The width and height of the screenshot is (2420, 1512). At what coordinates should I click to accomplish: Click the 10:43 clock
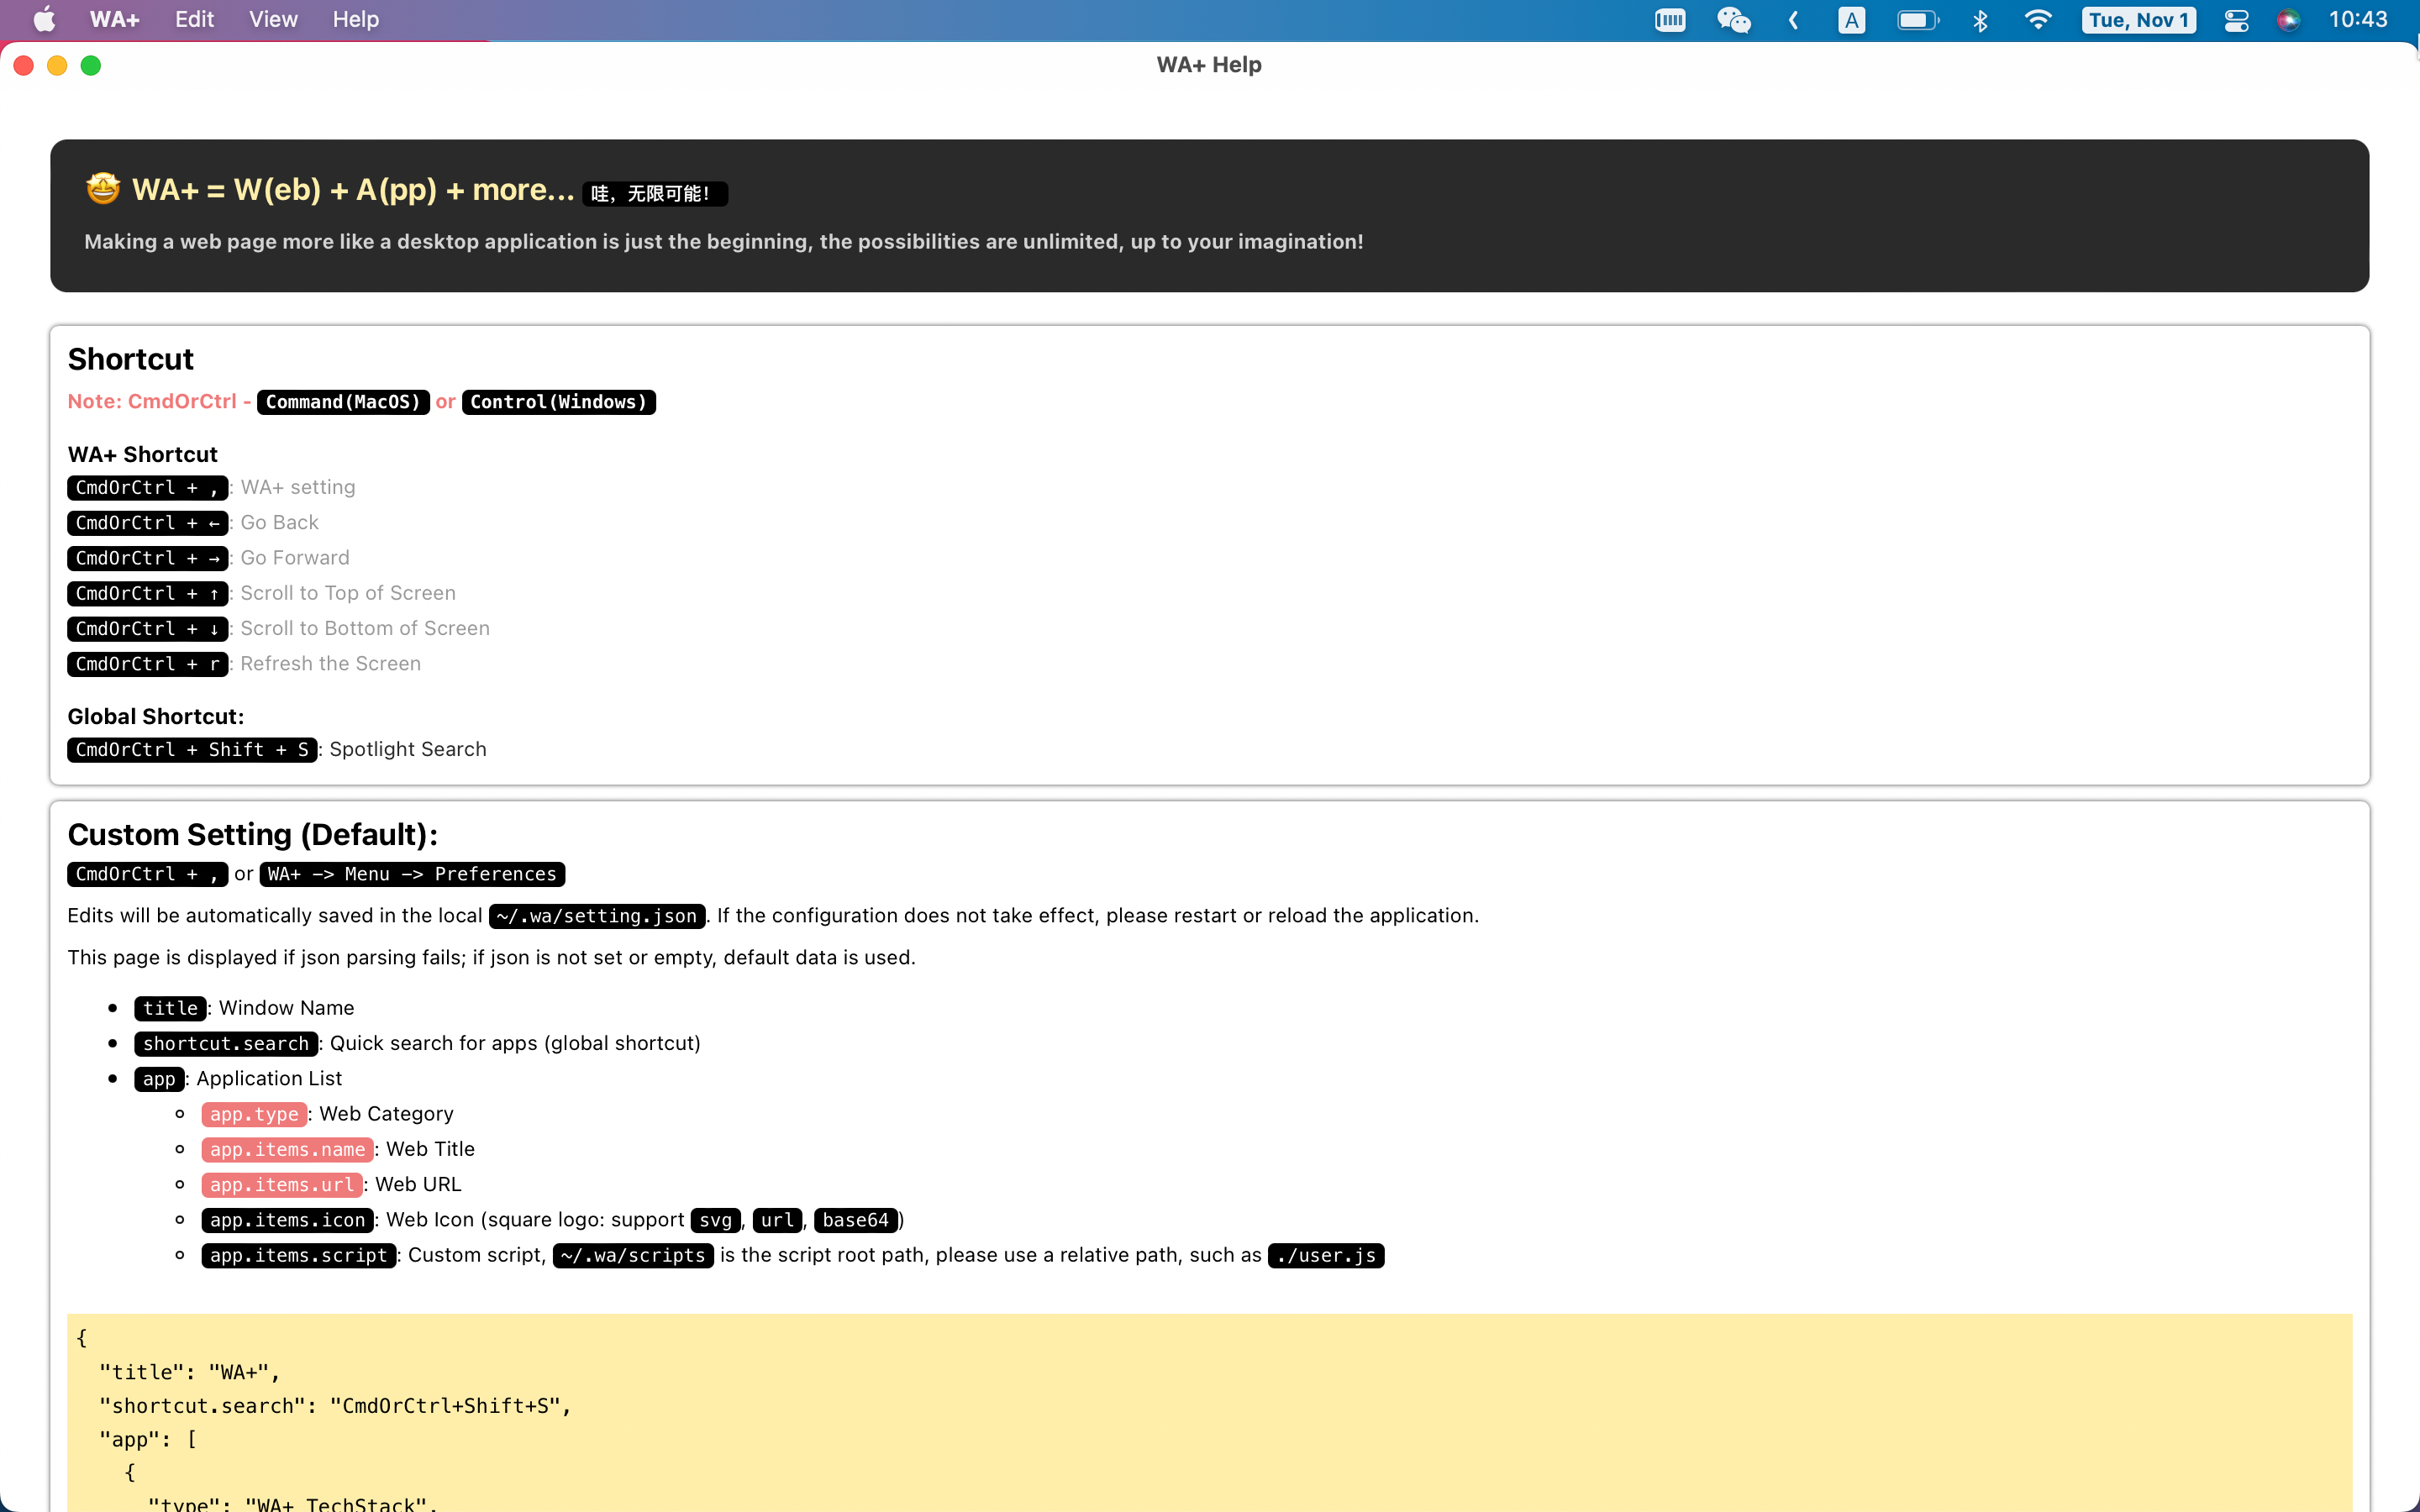coord(2357,20)
